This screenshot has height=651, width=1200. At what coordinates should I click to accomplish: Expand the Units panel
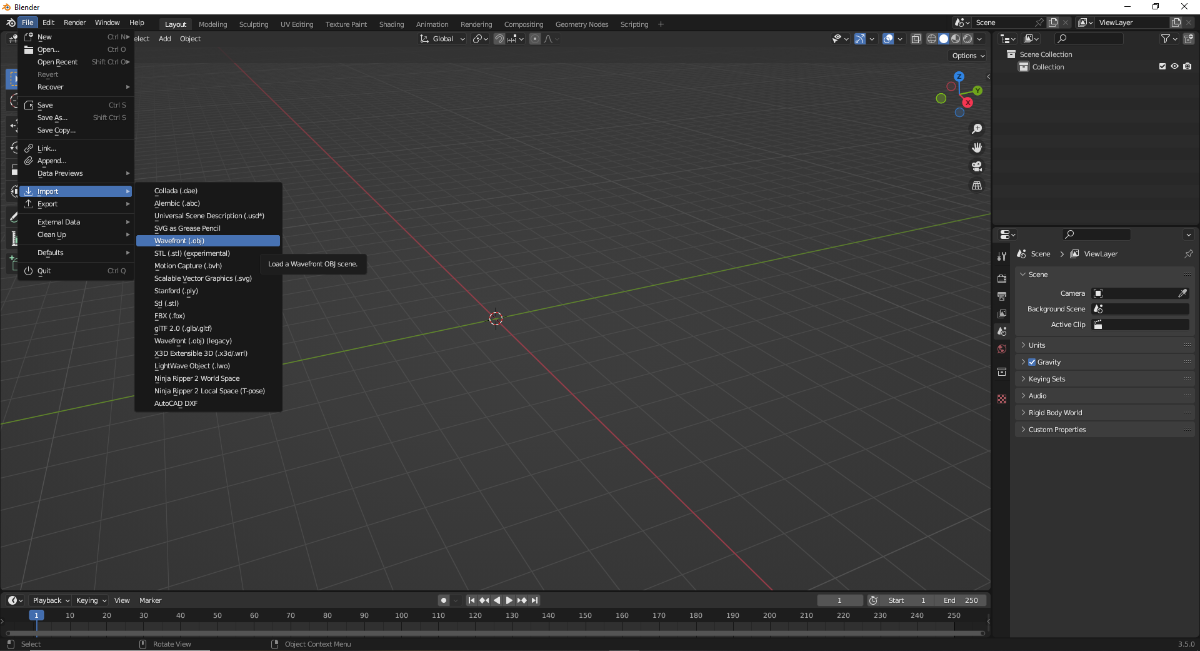pos(1037,345)
